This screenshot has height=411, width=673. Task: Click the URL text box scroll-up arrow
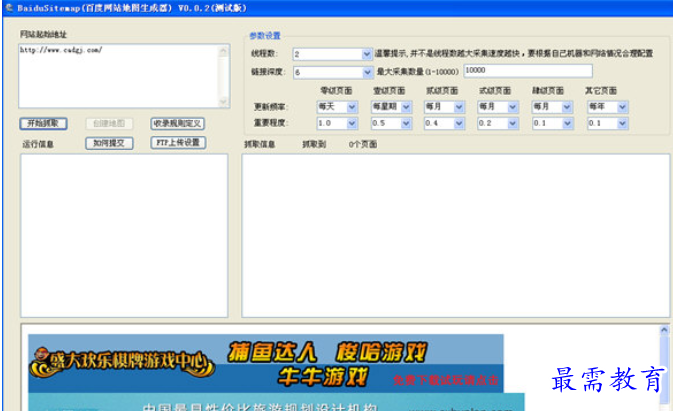tap(224, 51)
